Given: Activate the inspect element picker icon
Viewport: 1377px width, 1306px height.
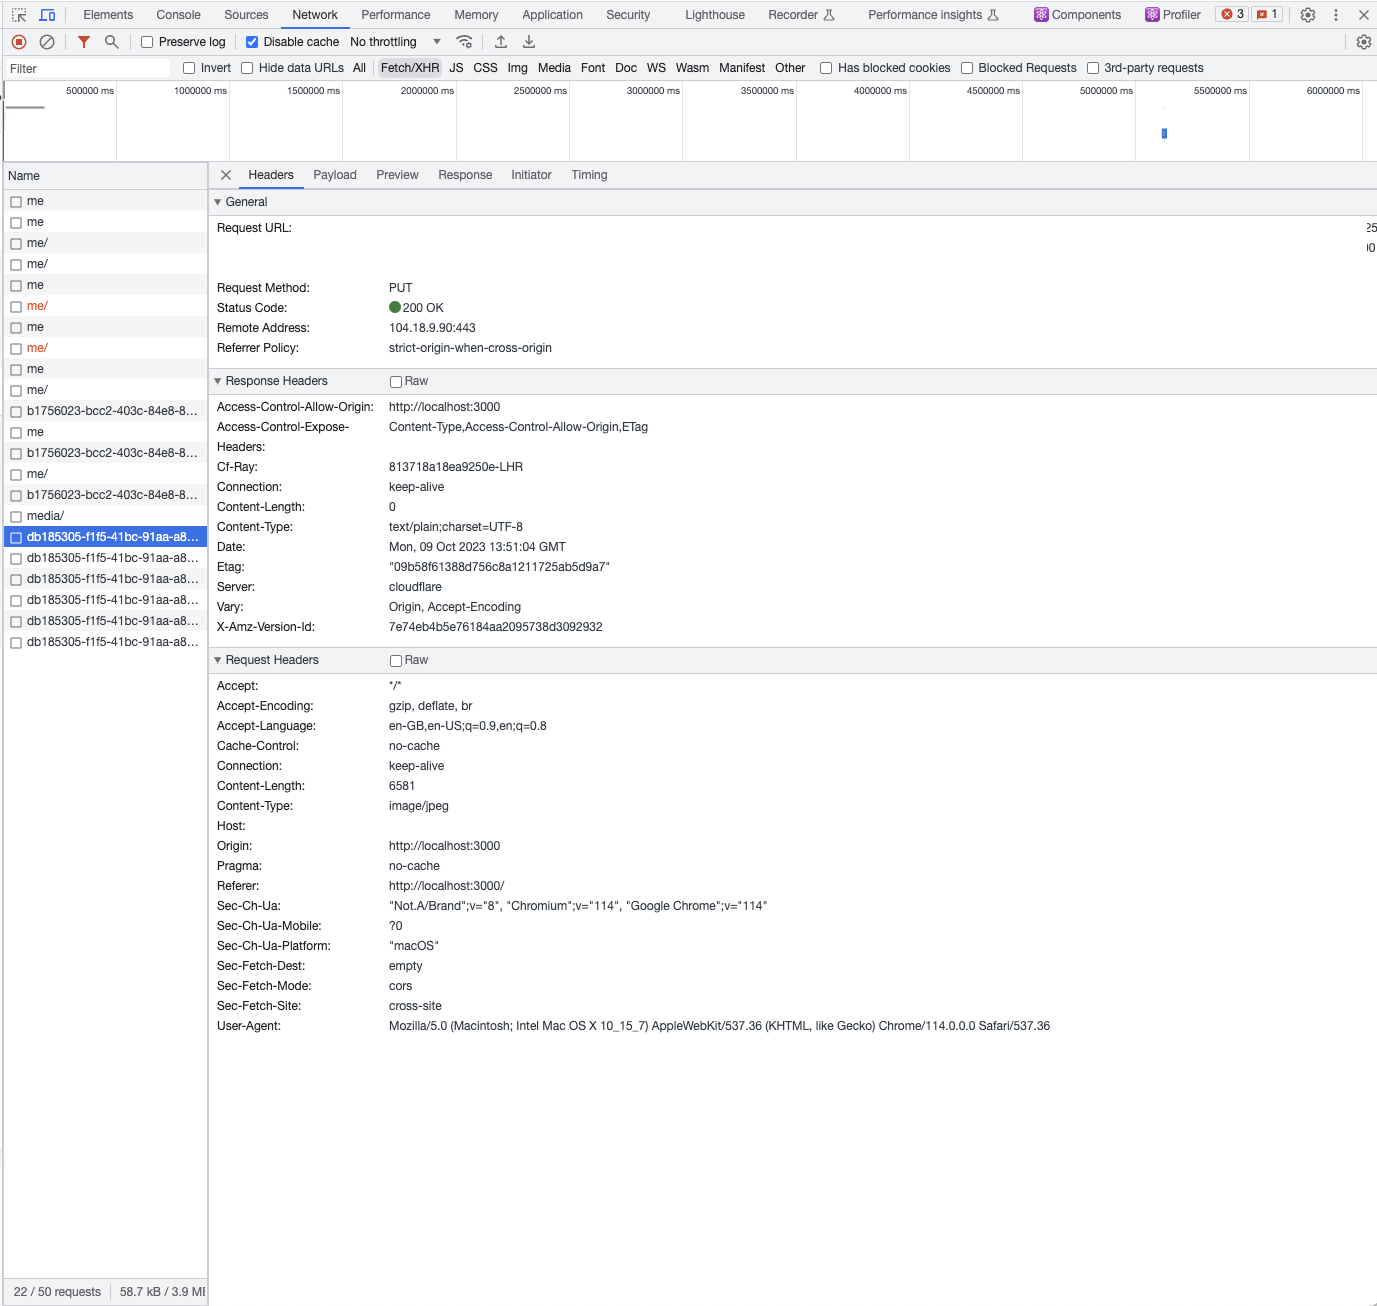Looking at the screenshot, I should [x=19, y=15].
